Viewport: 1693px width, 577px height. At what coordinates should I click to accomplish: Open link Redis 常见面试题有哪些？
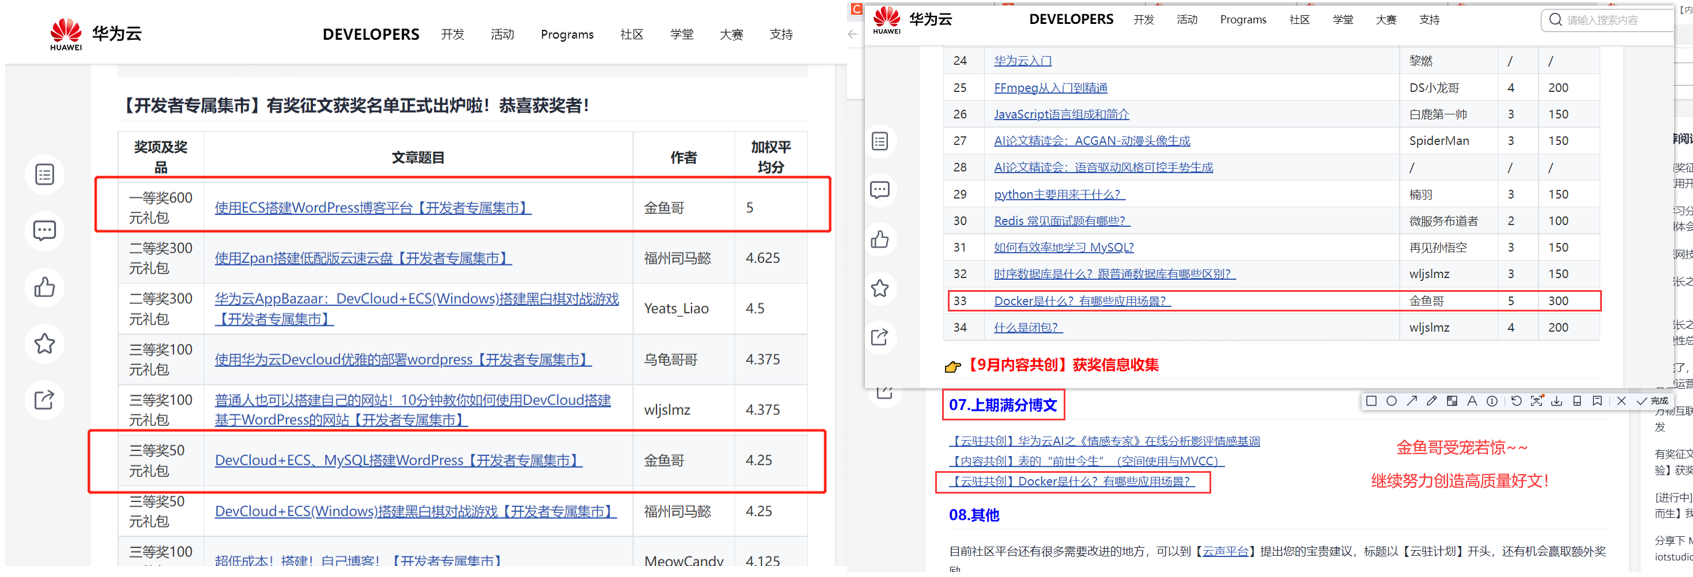coord(1061,221)
